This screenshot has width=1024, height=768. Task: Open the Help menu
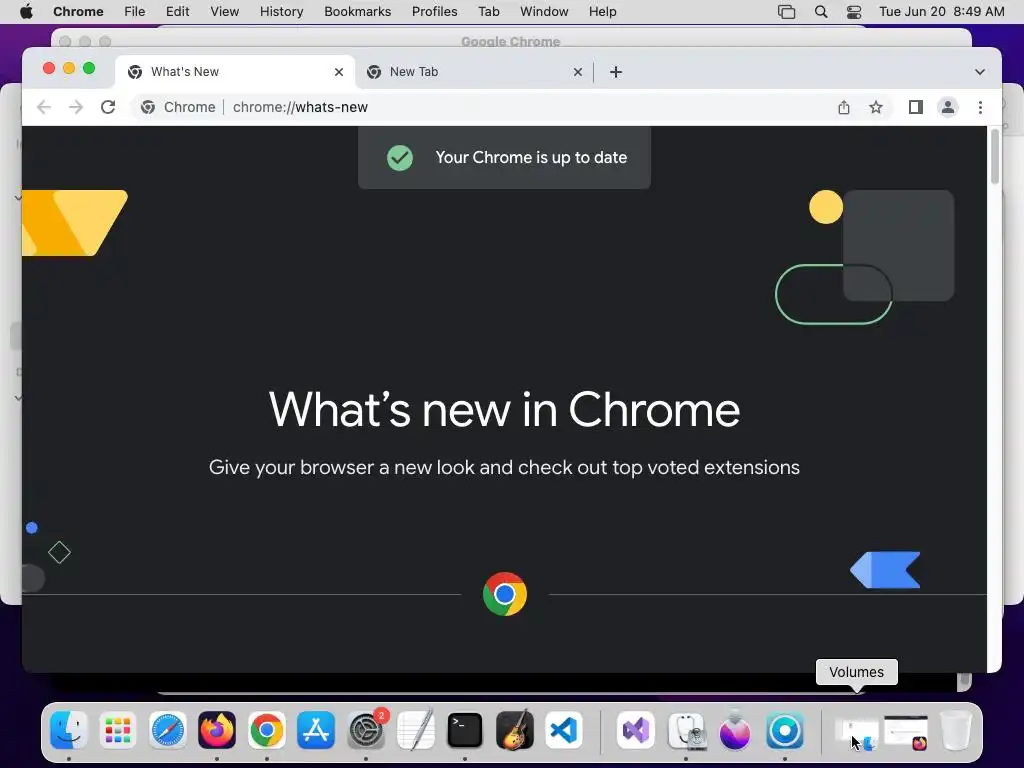[x=602, y=12]
